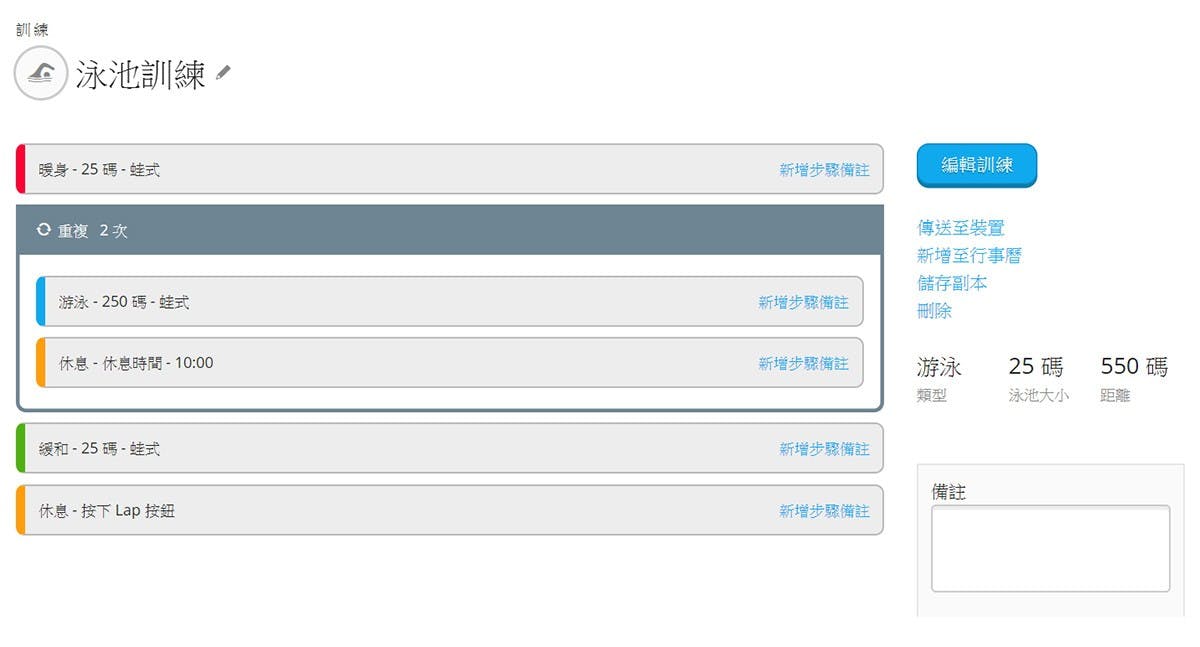Click the 訓練 breadcrumb label

[32, 29]
